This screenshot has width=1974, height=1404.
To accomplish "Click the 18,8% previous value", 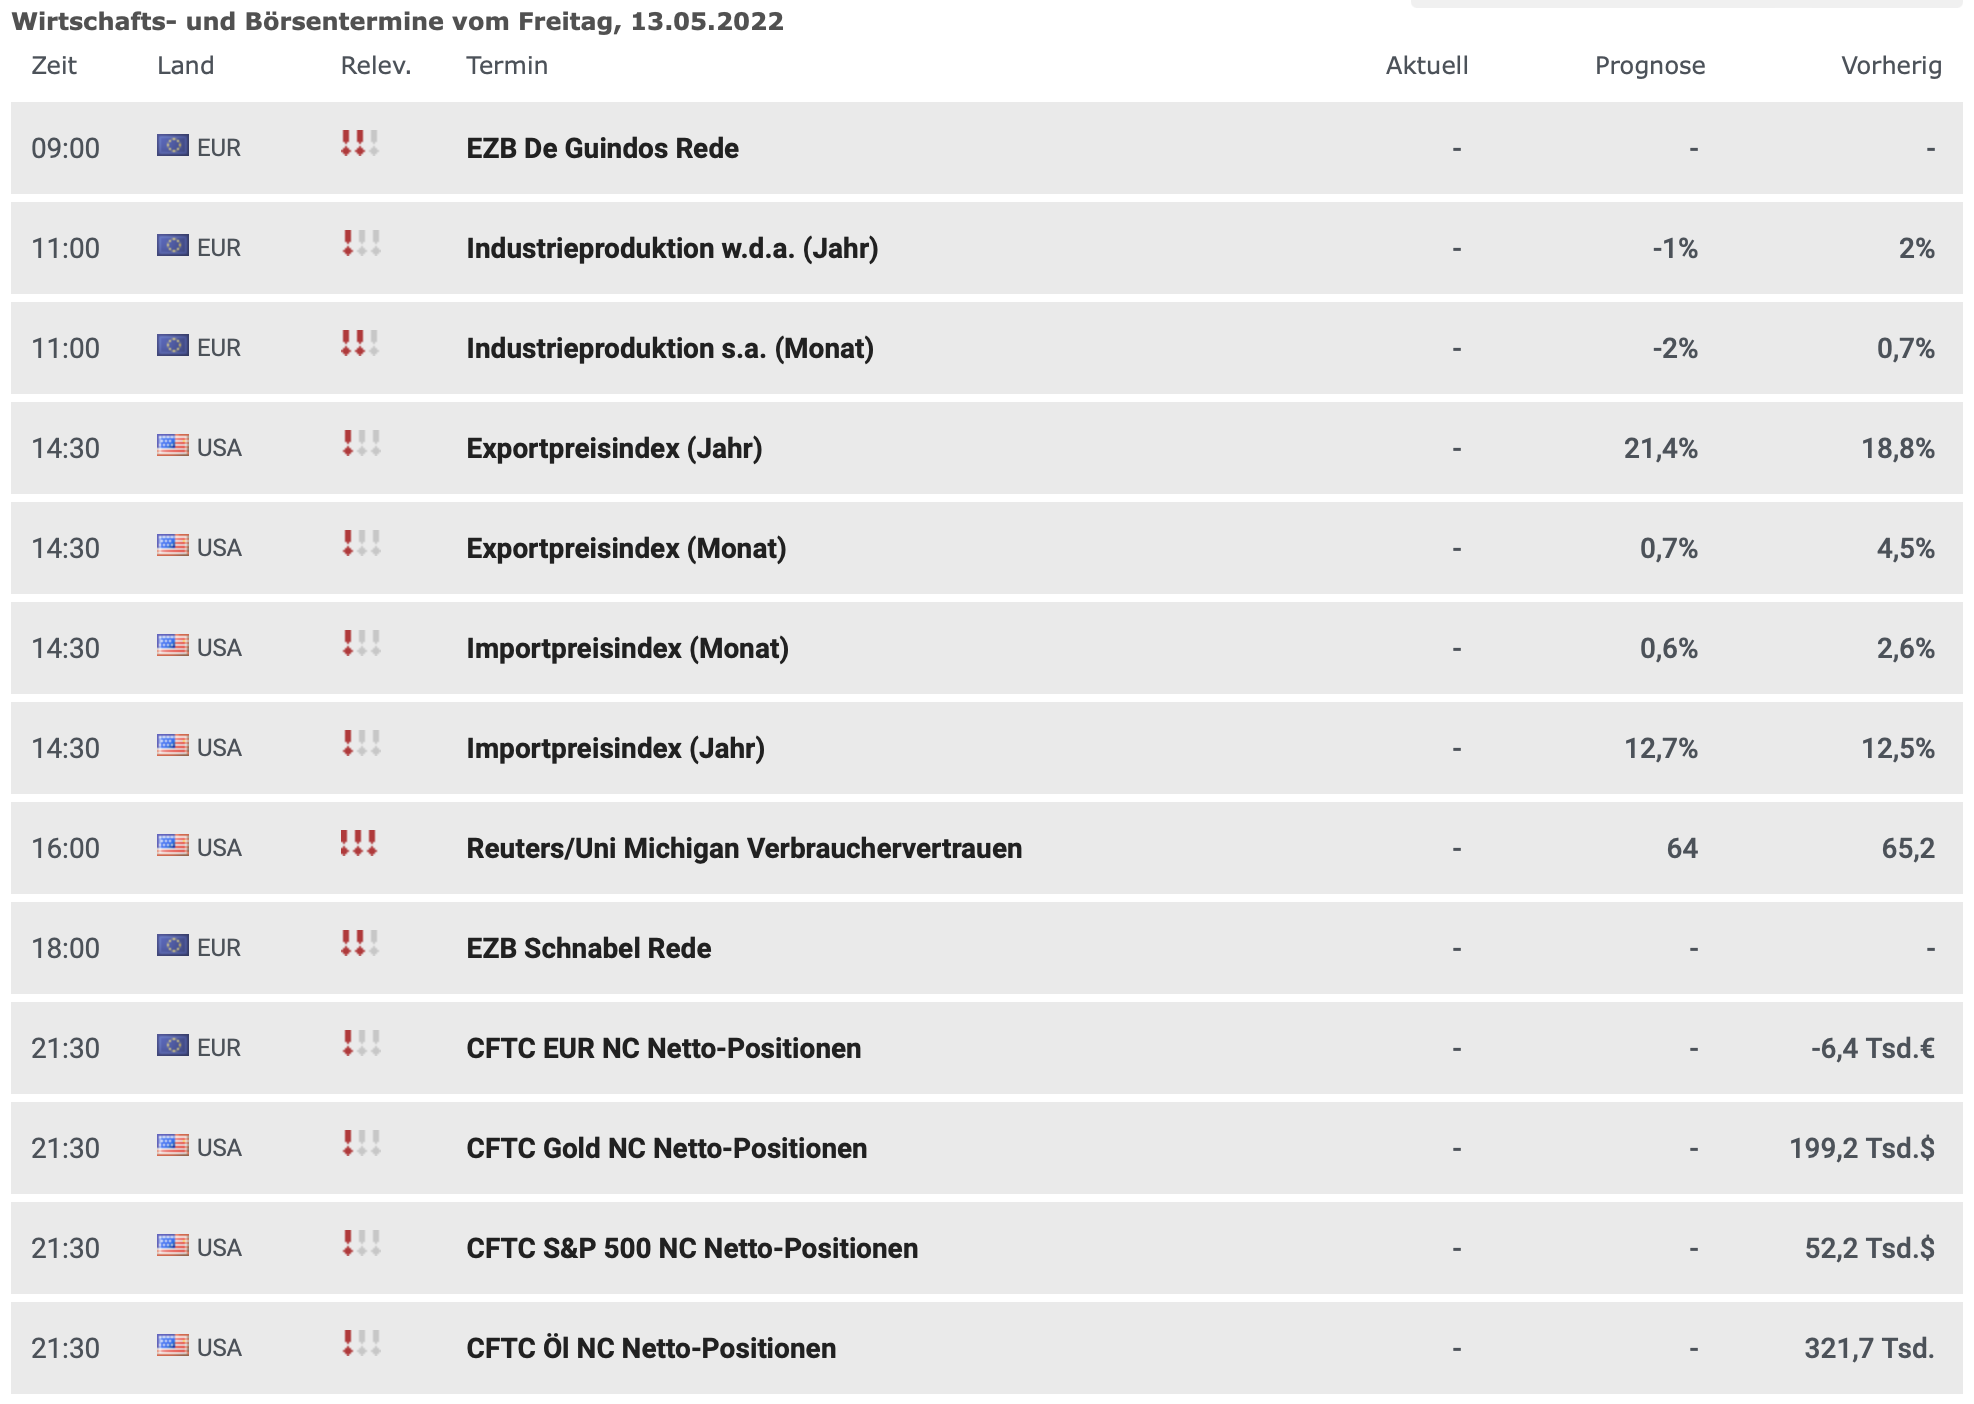I will tap(1897, 448).
